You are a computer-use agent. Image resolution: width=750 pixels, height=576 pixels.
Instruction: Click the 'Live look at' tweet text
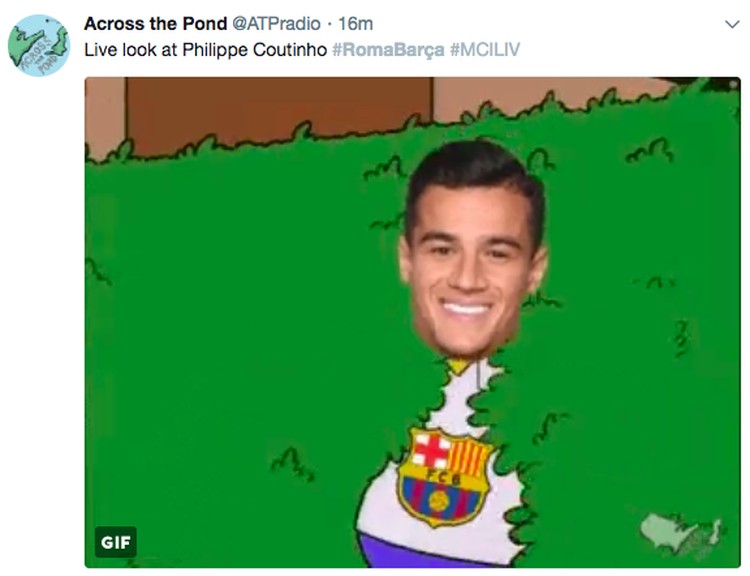coord(131,50)
